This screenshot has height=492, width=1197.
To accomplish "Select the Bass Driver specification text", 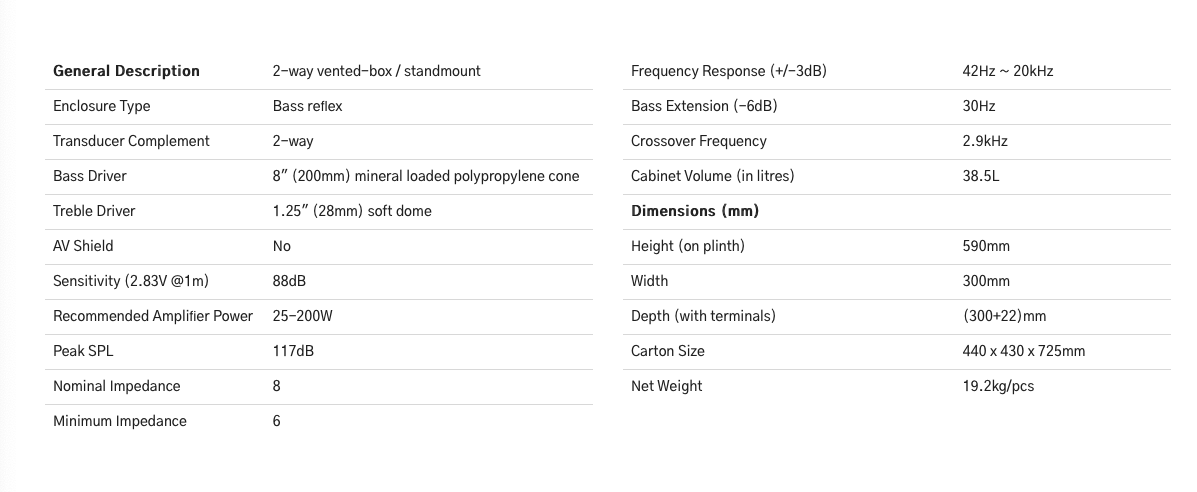I will [x=425, y=176].
